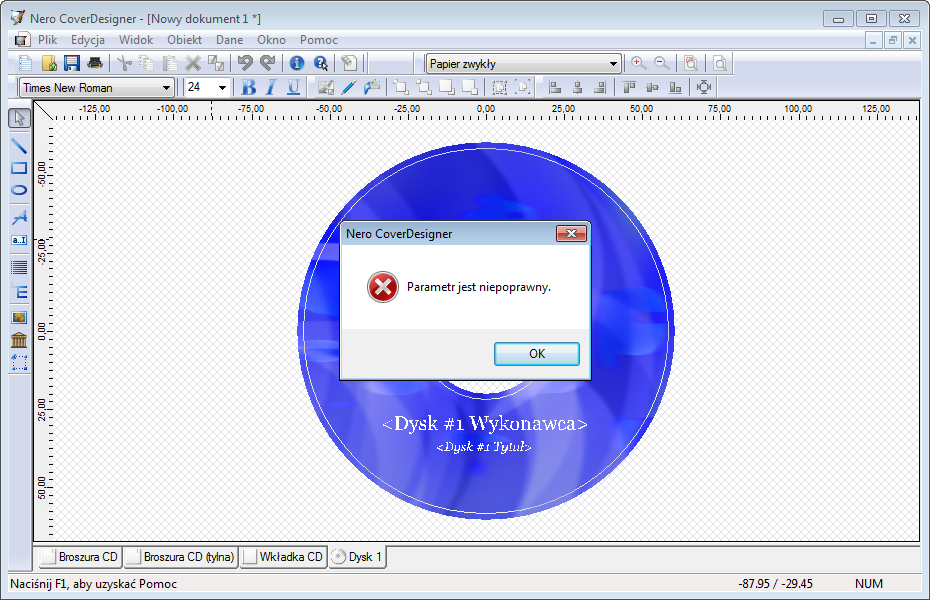The height and width of the screenshot is (600, 930).
Task: Select the Ellipse tool
Action: pyautogui.click(x=19, y=190)
